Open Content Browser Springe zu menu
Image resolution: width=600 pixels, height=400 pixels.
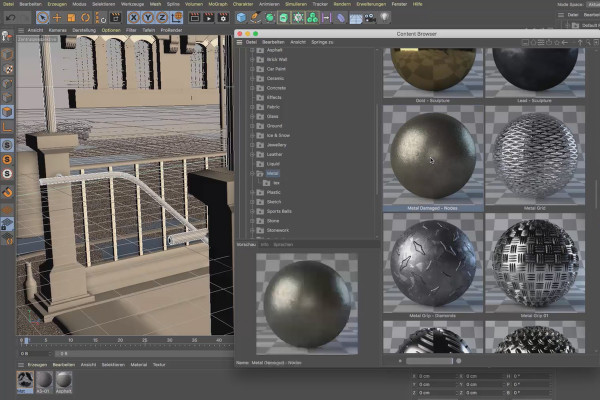(x=322, y=42)
